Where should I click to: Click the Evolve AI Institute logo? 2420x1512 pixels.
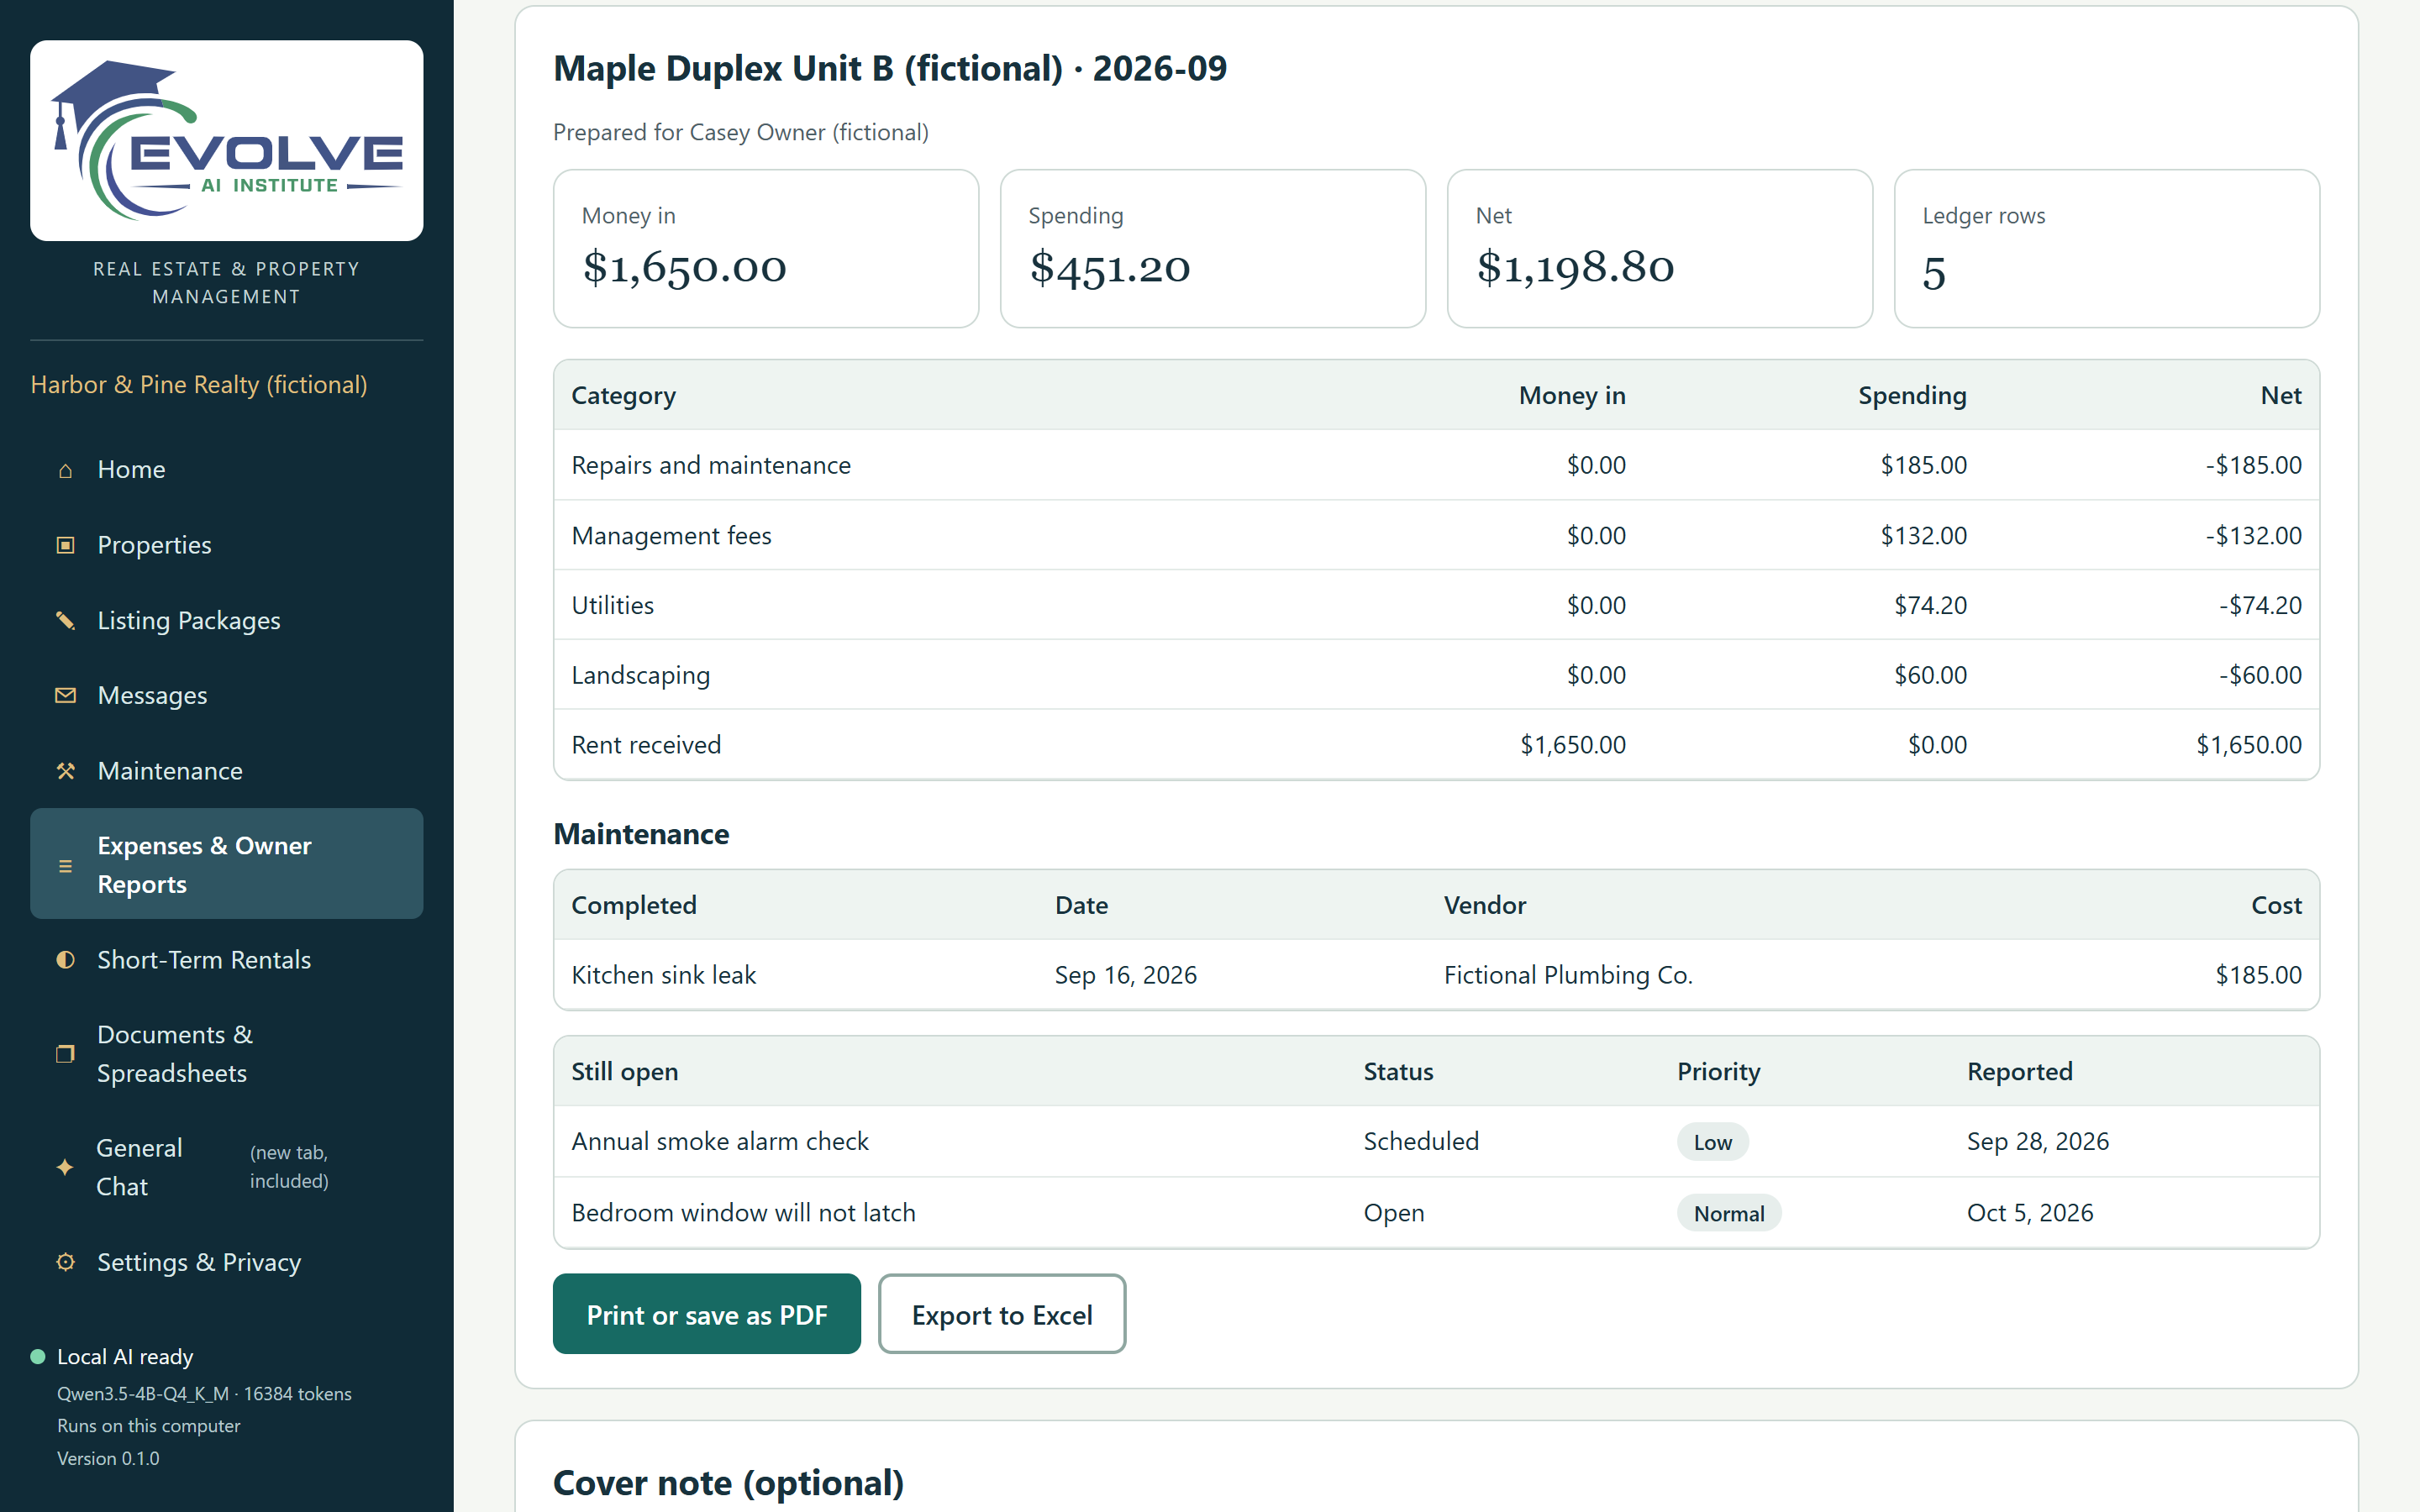227,140
